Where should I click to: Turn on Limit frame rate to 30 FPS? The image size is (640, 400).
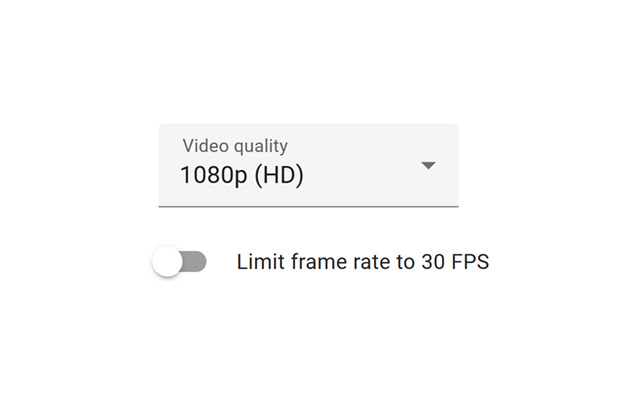180,262
